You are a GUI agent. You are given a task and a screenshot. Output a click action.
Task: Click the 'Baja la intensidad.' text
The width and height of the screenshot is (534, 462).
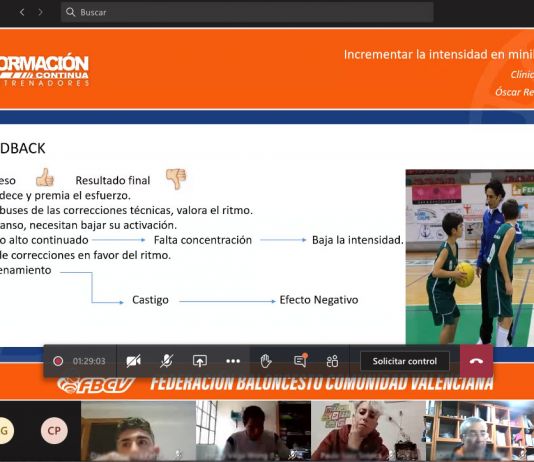tap(358, 240)
